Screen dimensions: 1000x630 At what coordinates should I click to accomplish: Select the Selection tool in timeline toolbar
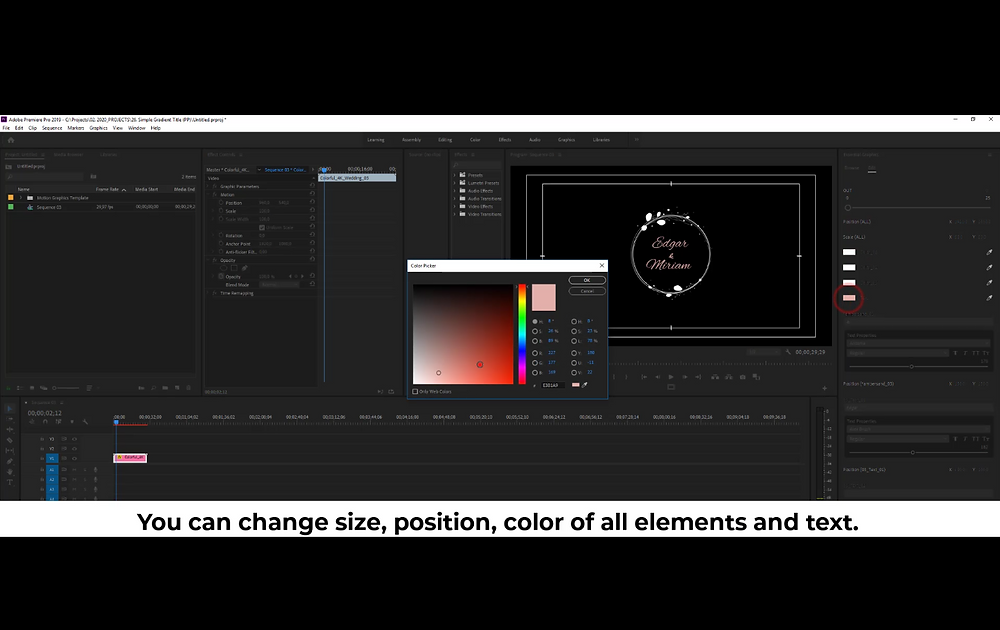10,409
